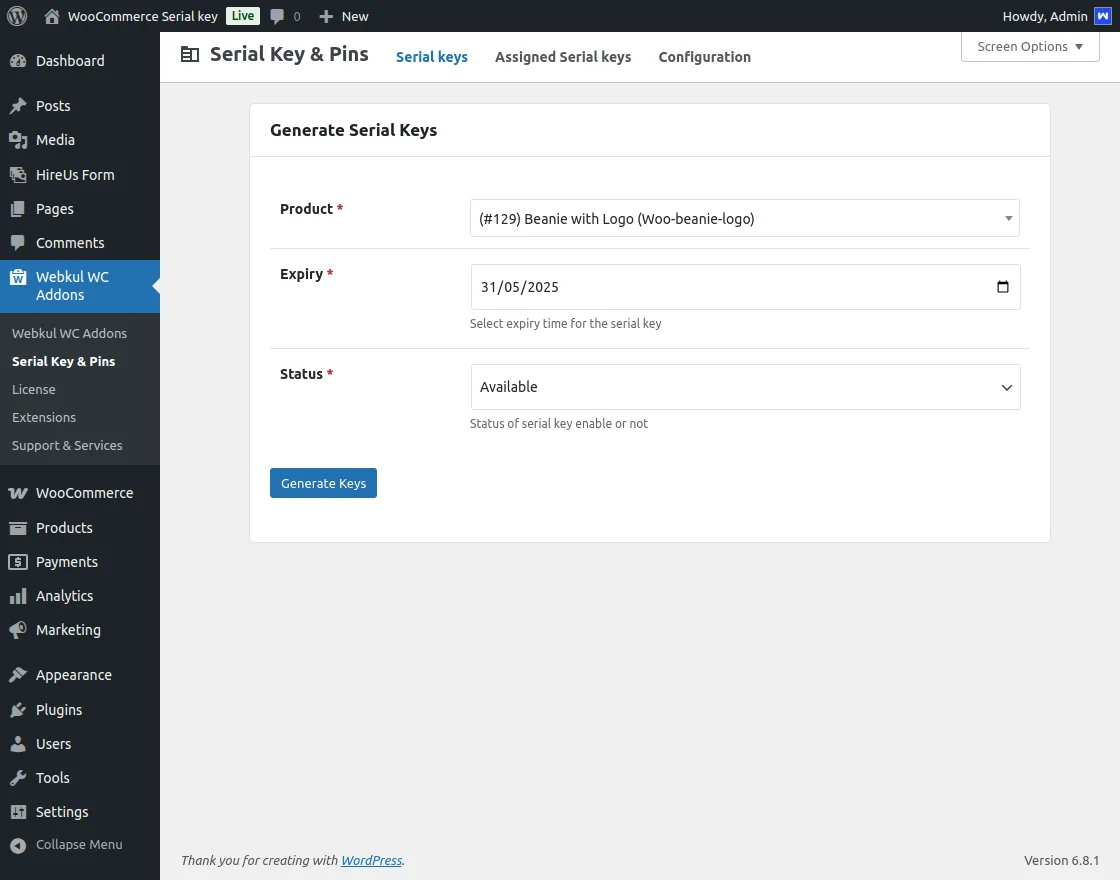Image resolution: width=1120 pixels, height=880 pixels.
Task: Follow the WordPress footer link
Action: click(371, 860)
